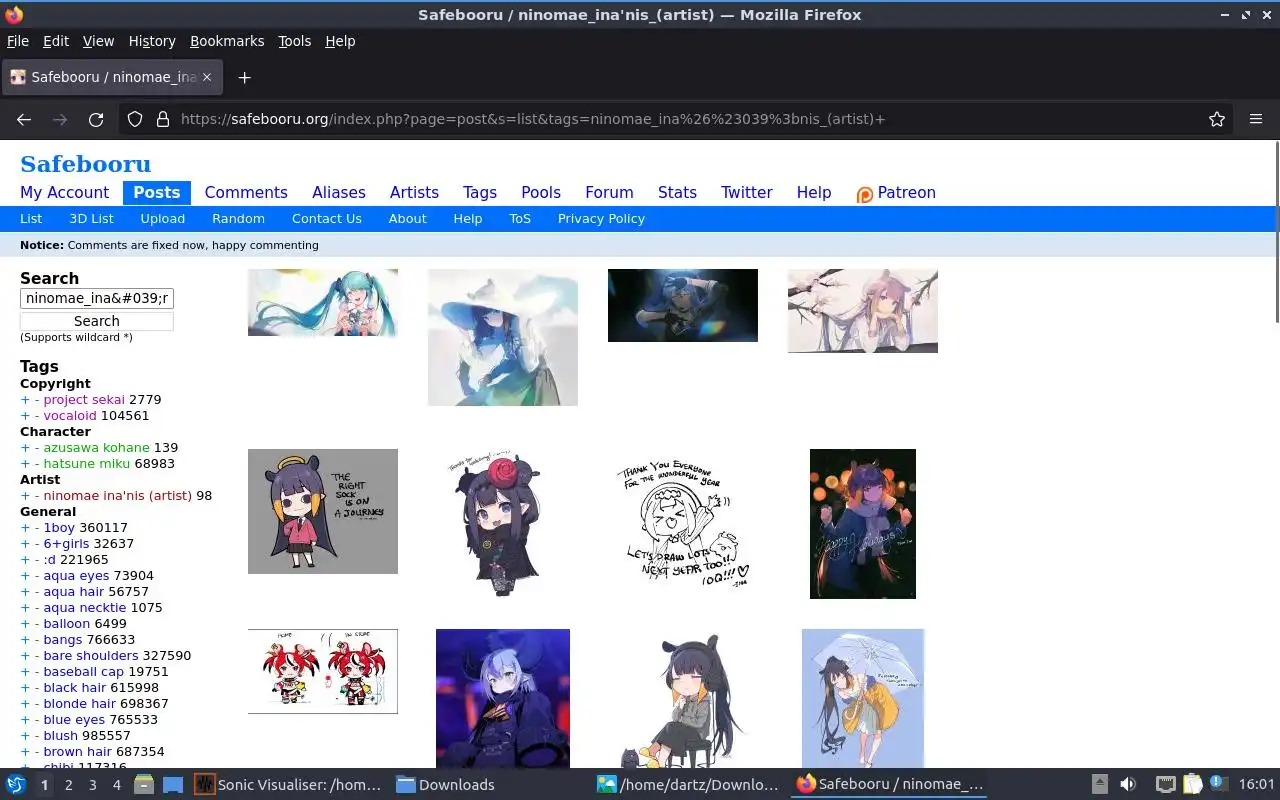Open the Aliases navigation link
This screenshot has width=1280, height=800.
339,193
